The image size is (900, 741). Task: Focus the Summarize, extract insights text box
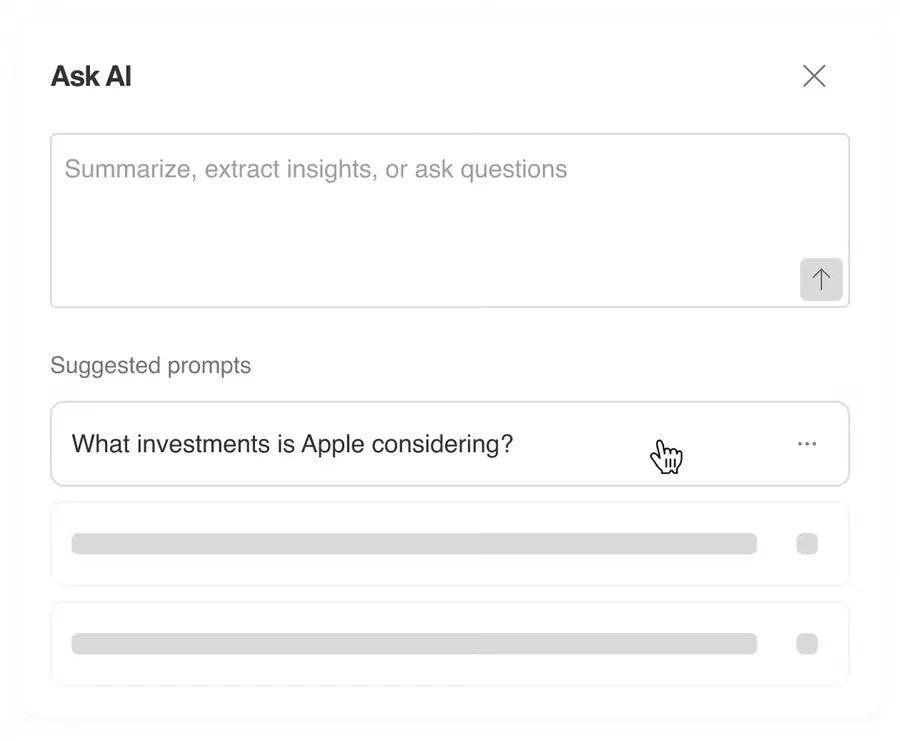pos(449,220)
